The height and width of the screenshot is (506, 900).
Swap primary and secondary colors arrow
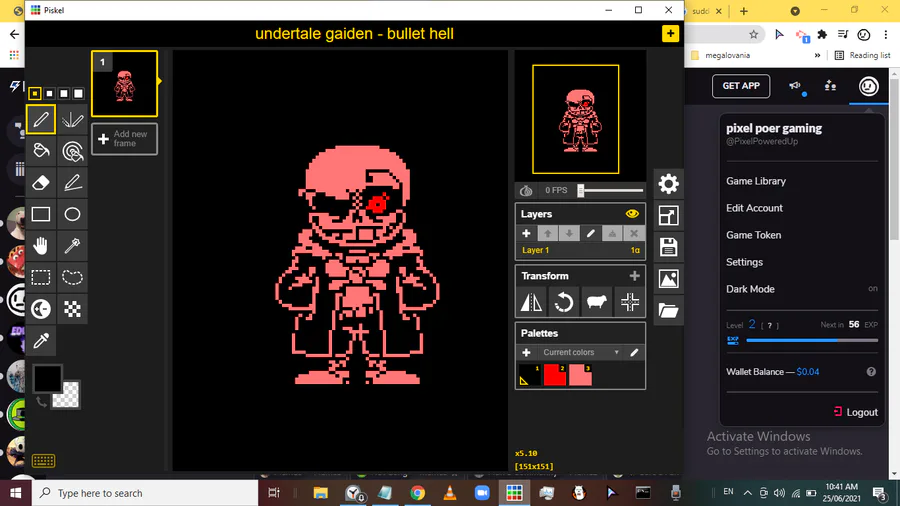tap(41, 402)
